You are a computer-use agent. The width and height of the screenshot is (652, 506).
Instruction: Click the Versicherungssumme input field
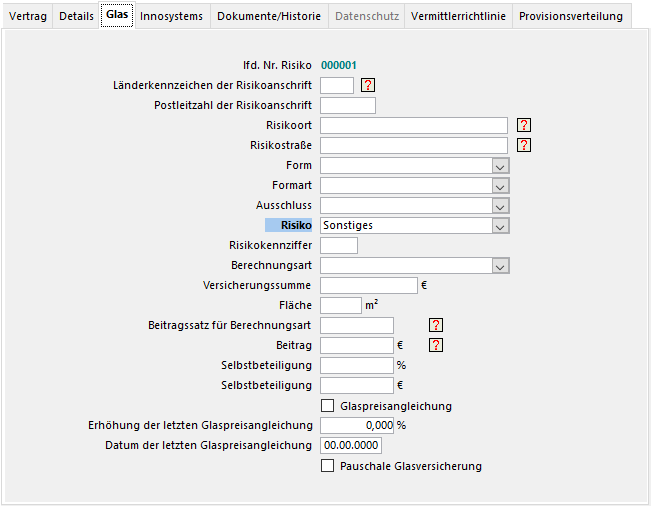[x=368, y=285]
